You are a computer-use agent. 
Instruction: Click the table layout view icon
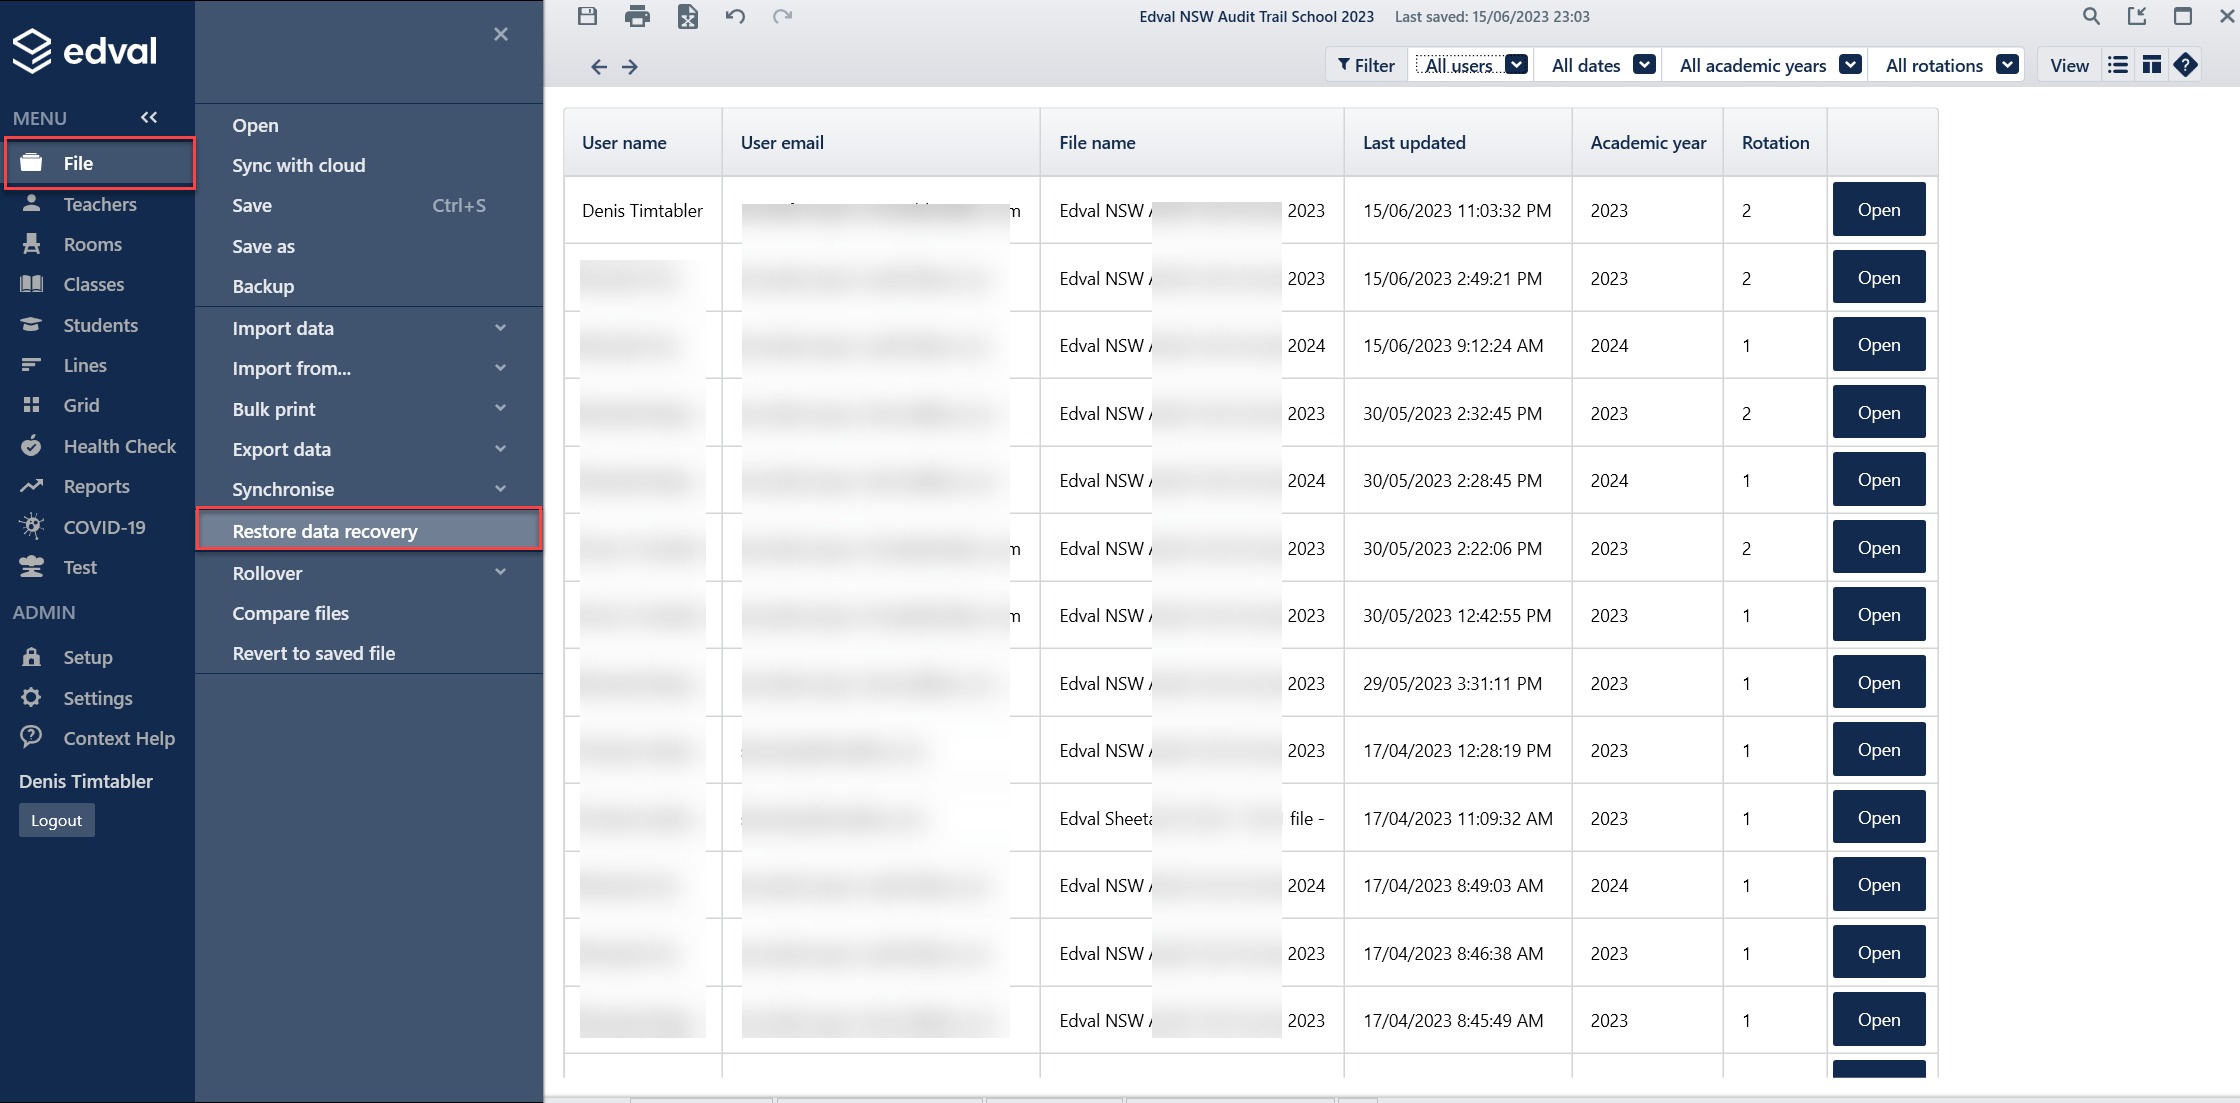2152,65
